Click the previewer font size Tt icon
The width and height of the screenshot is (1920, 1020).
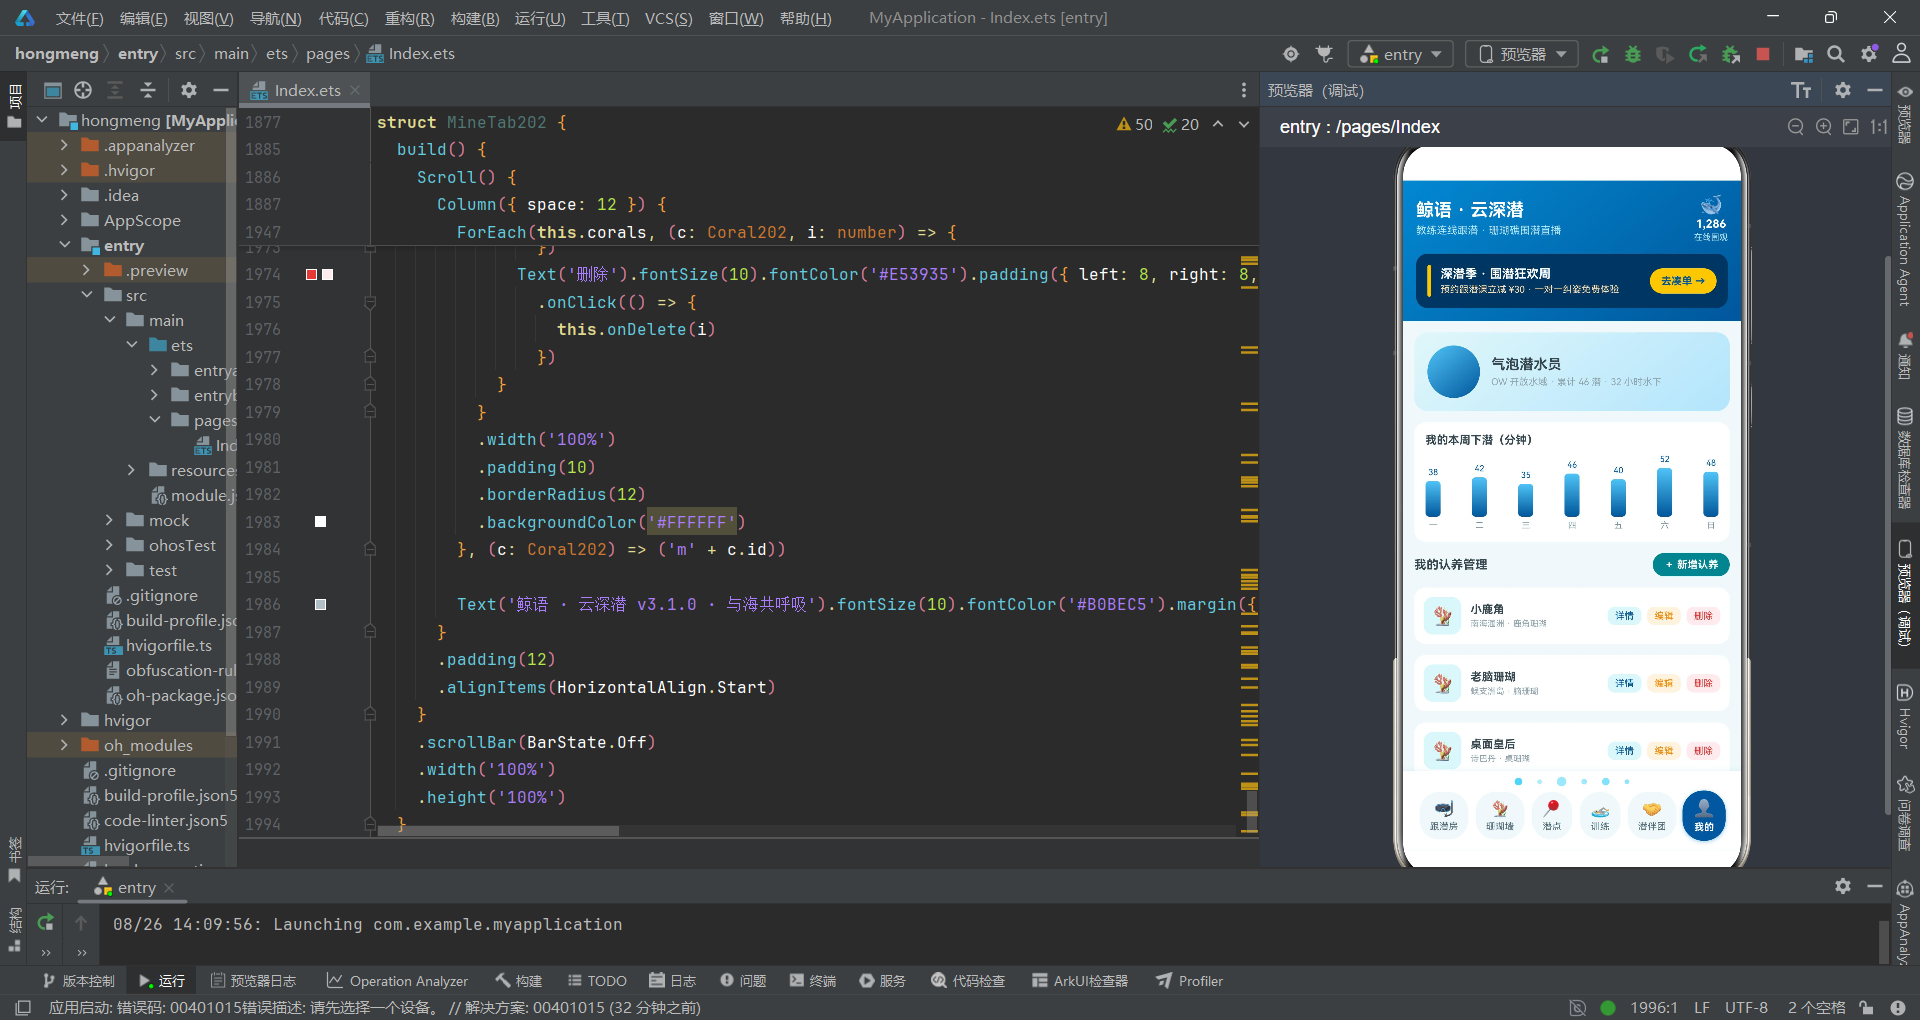[1801, 91]
